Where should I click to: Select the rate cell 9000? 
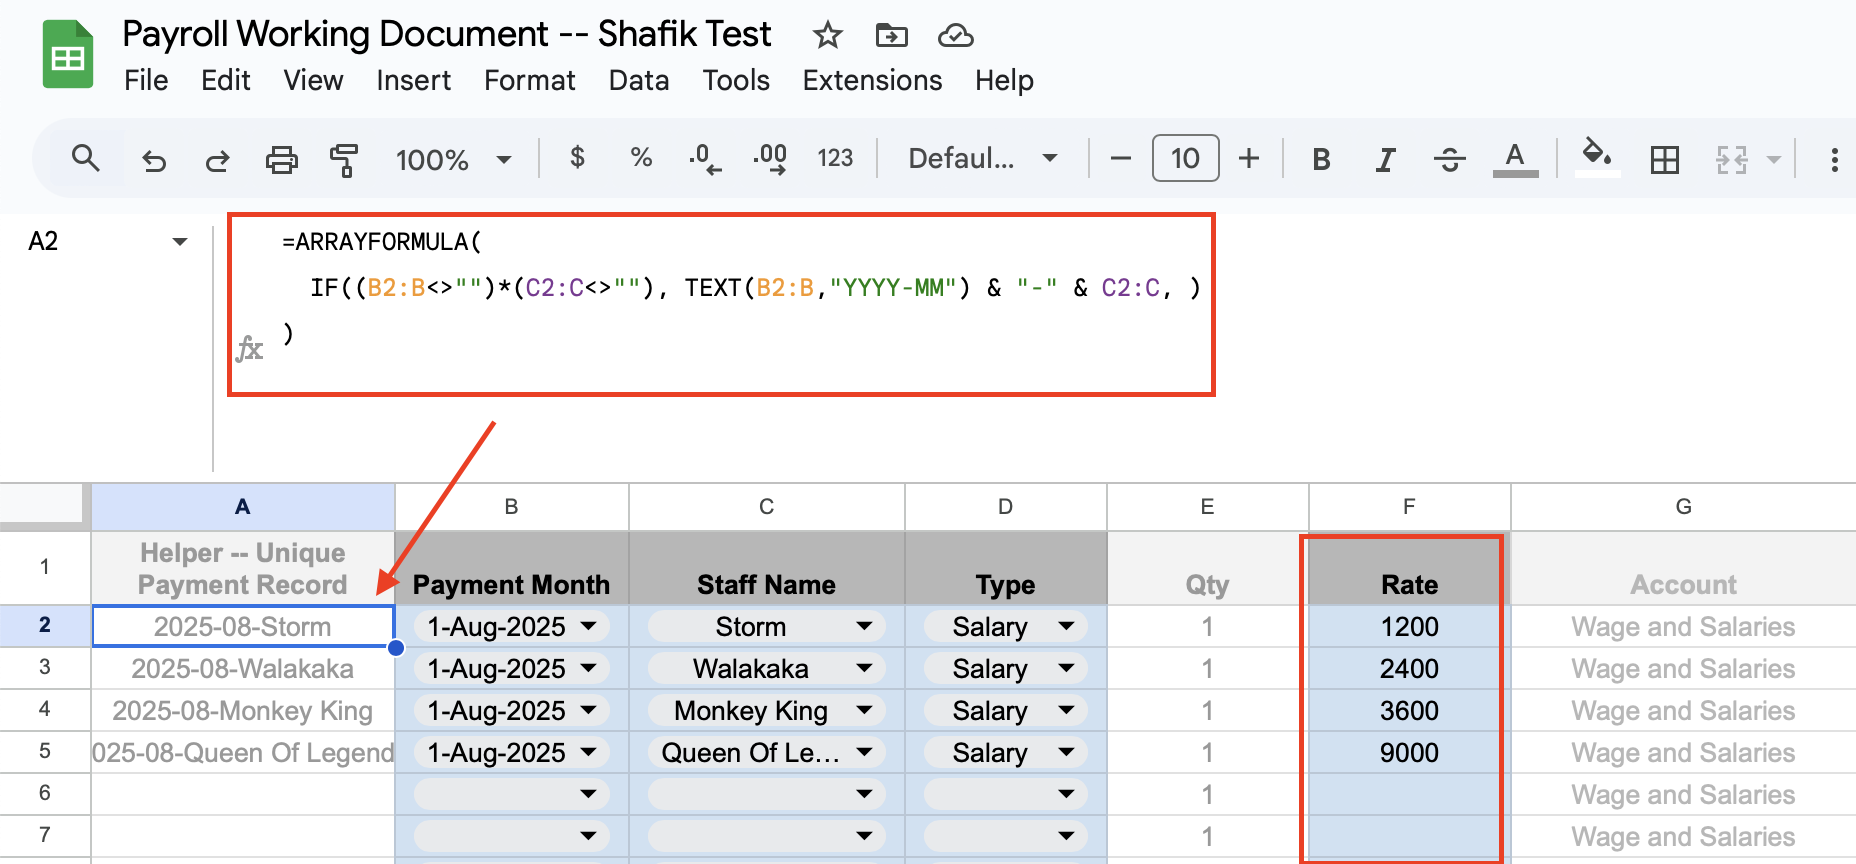point(1409,752)
